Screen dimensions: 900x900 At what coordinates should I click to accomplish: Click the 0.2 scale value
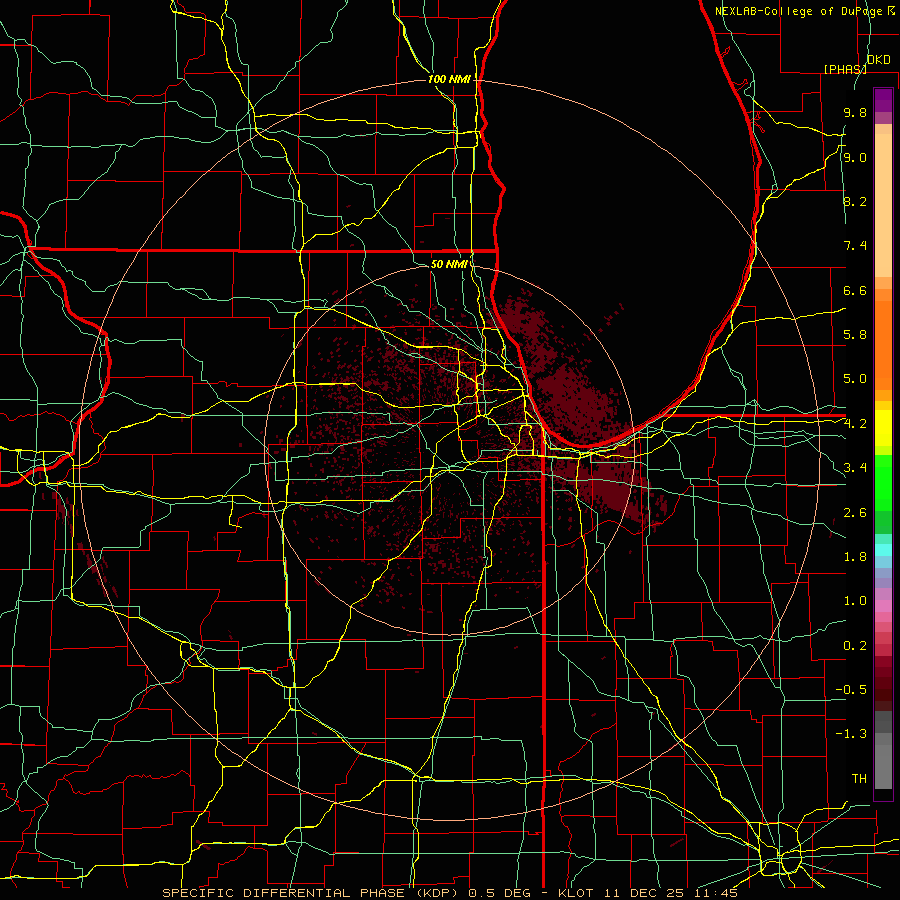[x=855, y=646]
